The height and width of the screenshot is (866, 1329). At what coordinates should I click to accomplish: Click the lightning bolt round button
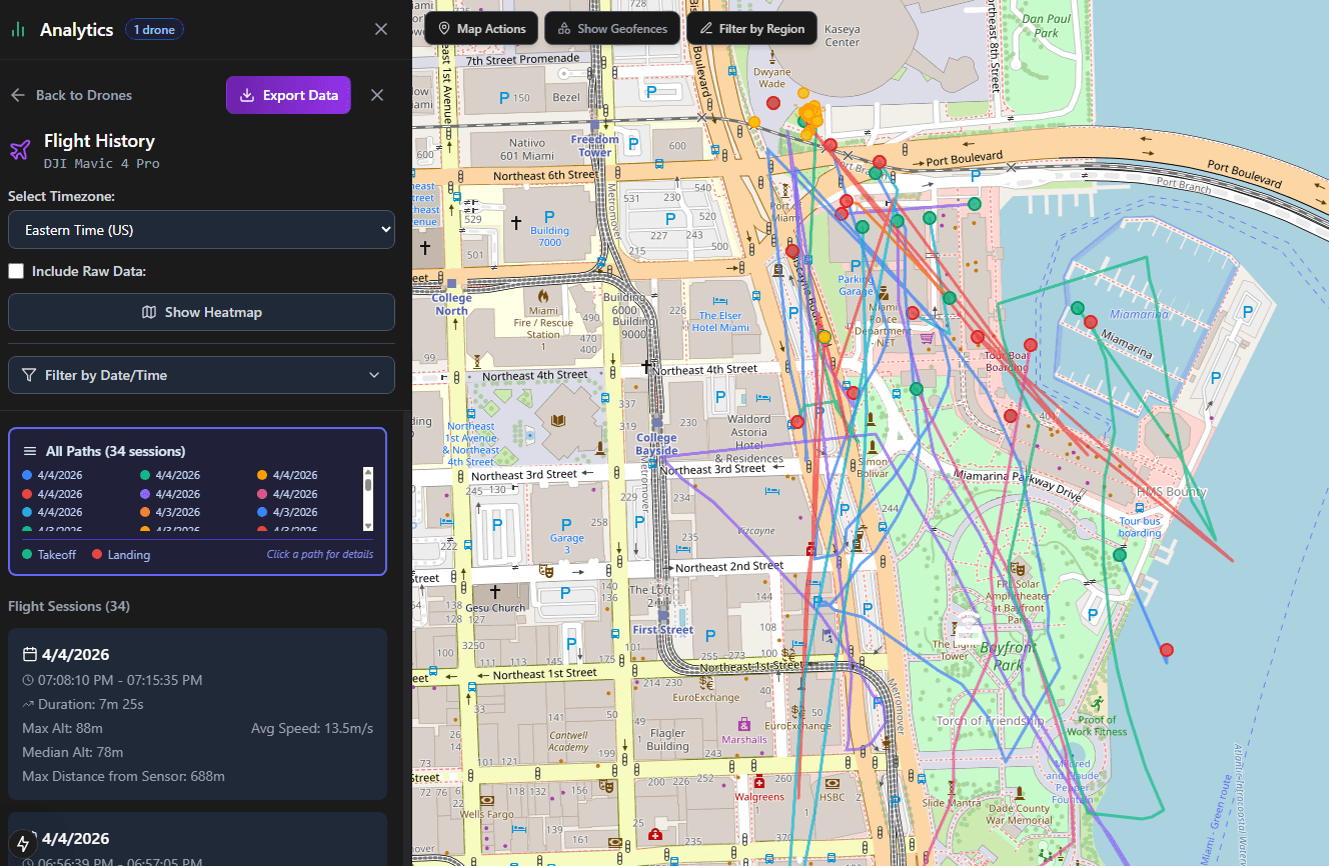tap(23, 843)
